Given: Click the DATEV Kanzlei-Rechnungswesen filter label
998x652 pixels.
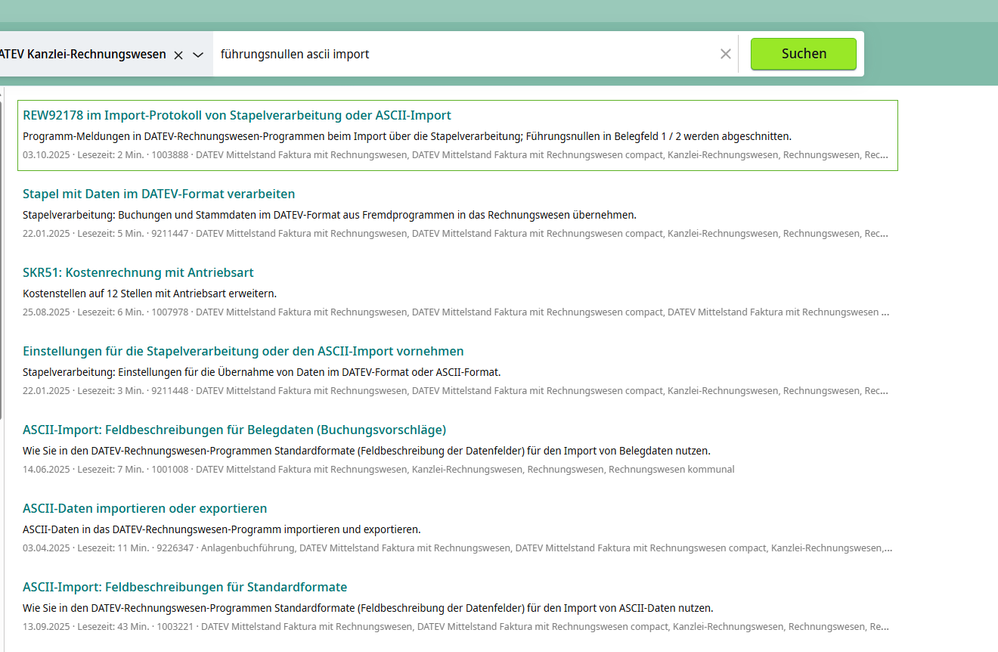Looking at the screenshot, I should point(83,54).
